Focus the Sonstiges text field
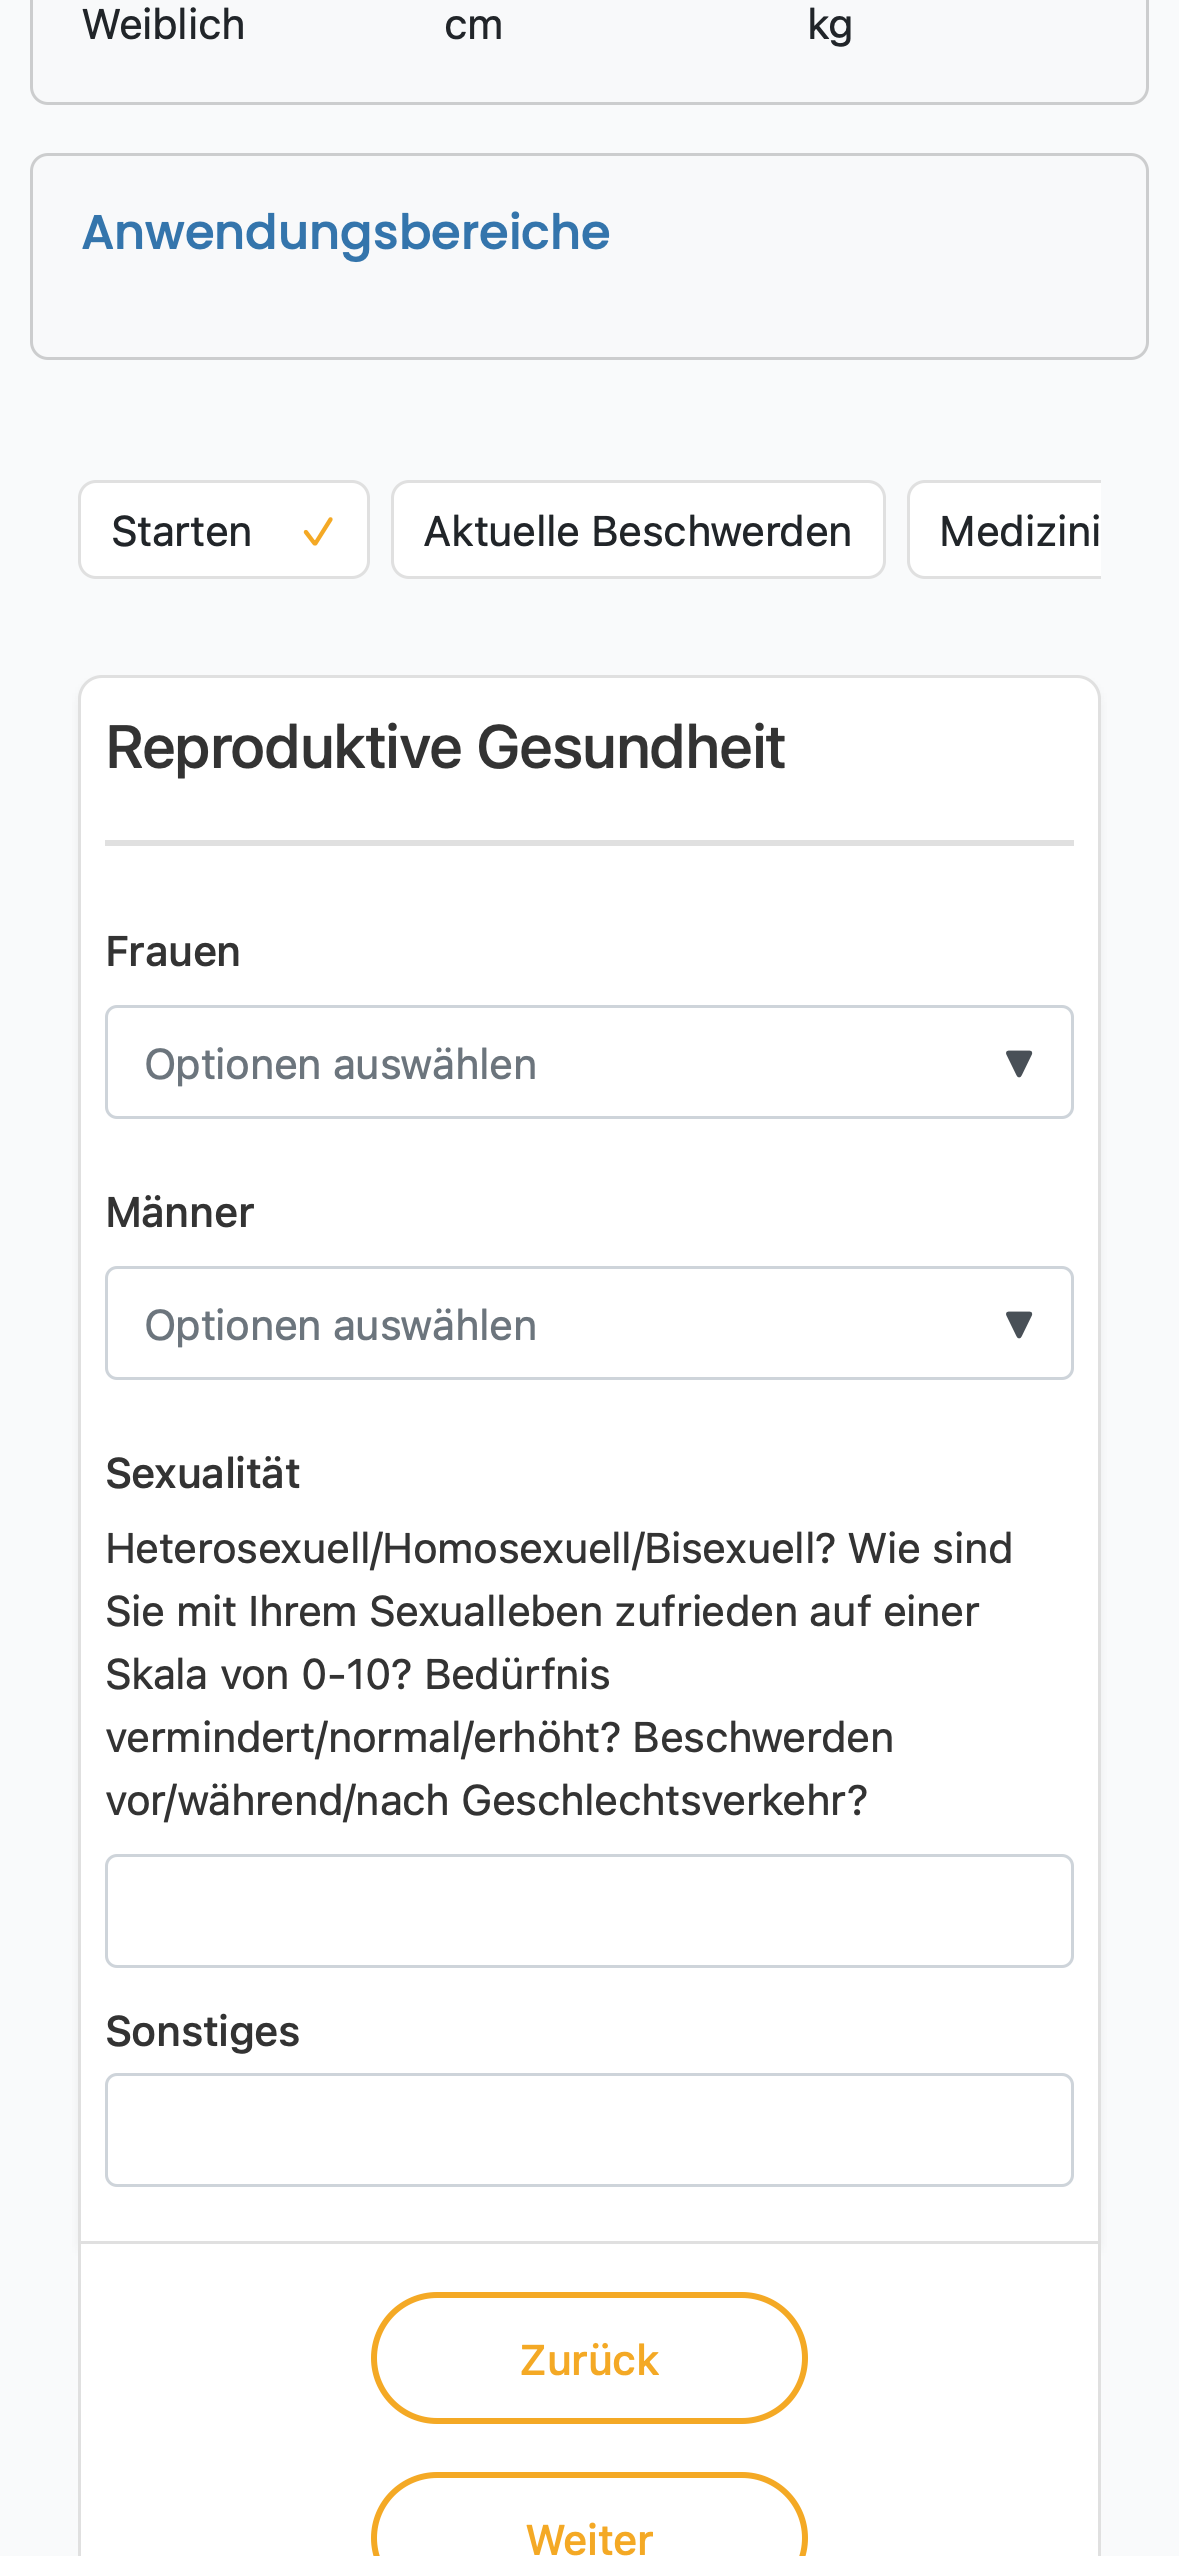 [x=589, y=2130]
